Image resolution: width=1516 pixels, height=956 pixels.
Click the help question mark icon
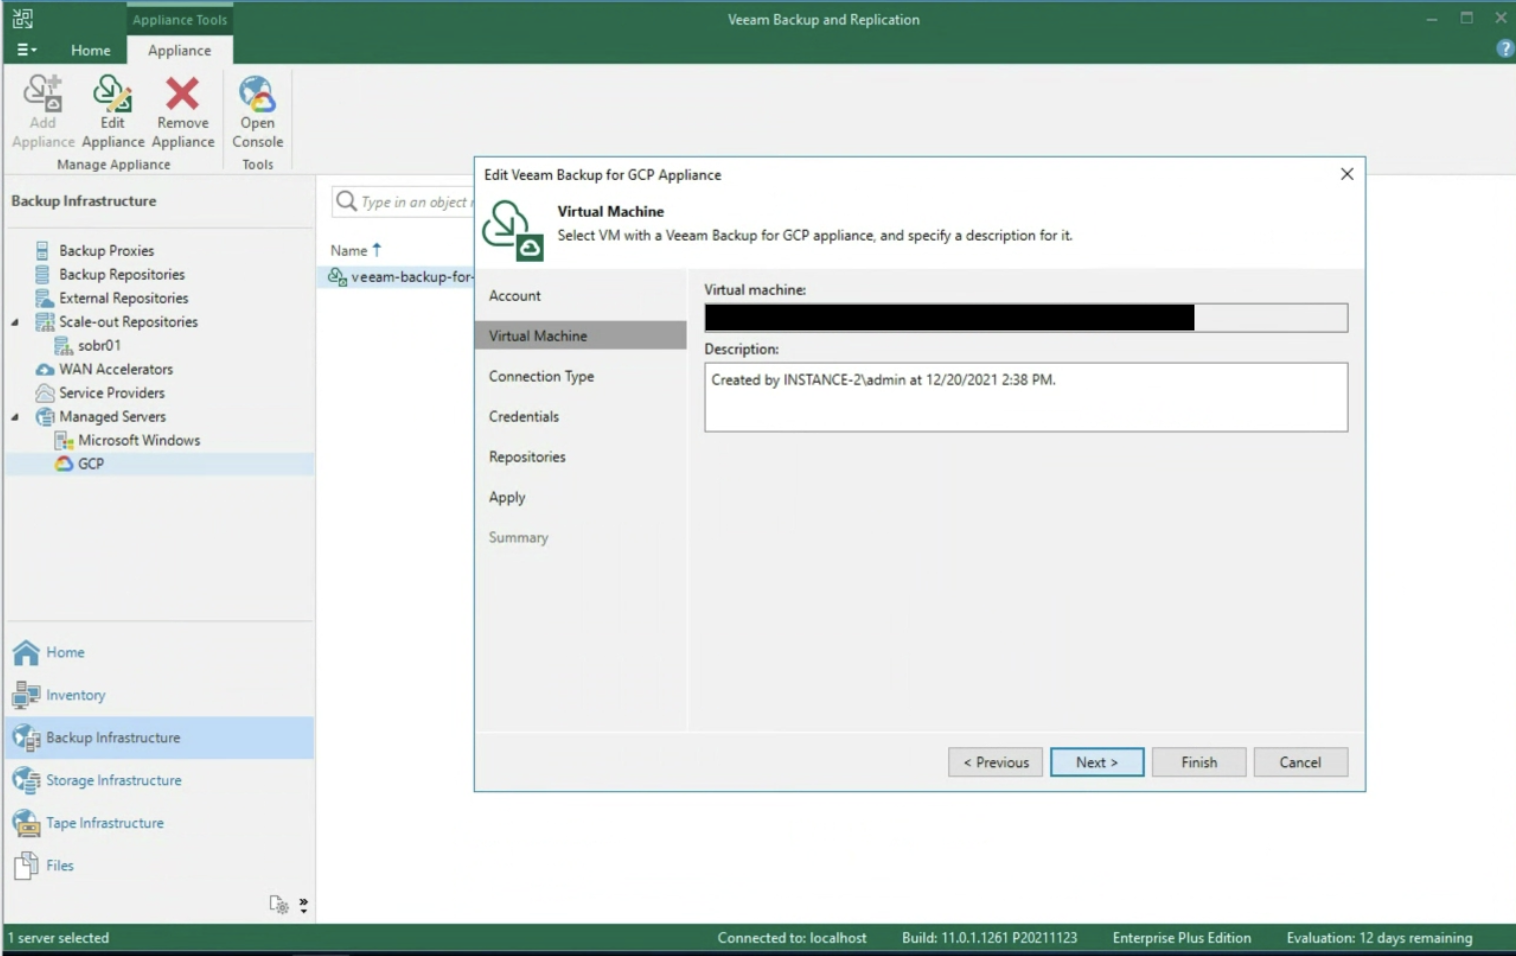pyautogui.click(x=1505, y=49)
